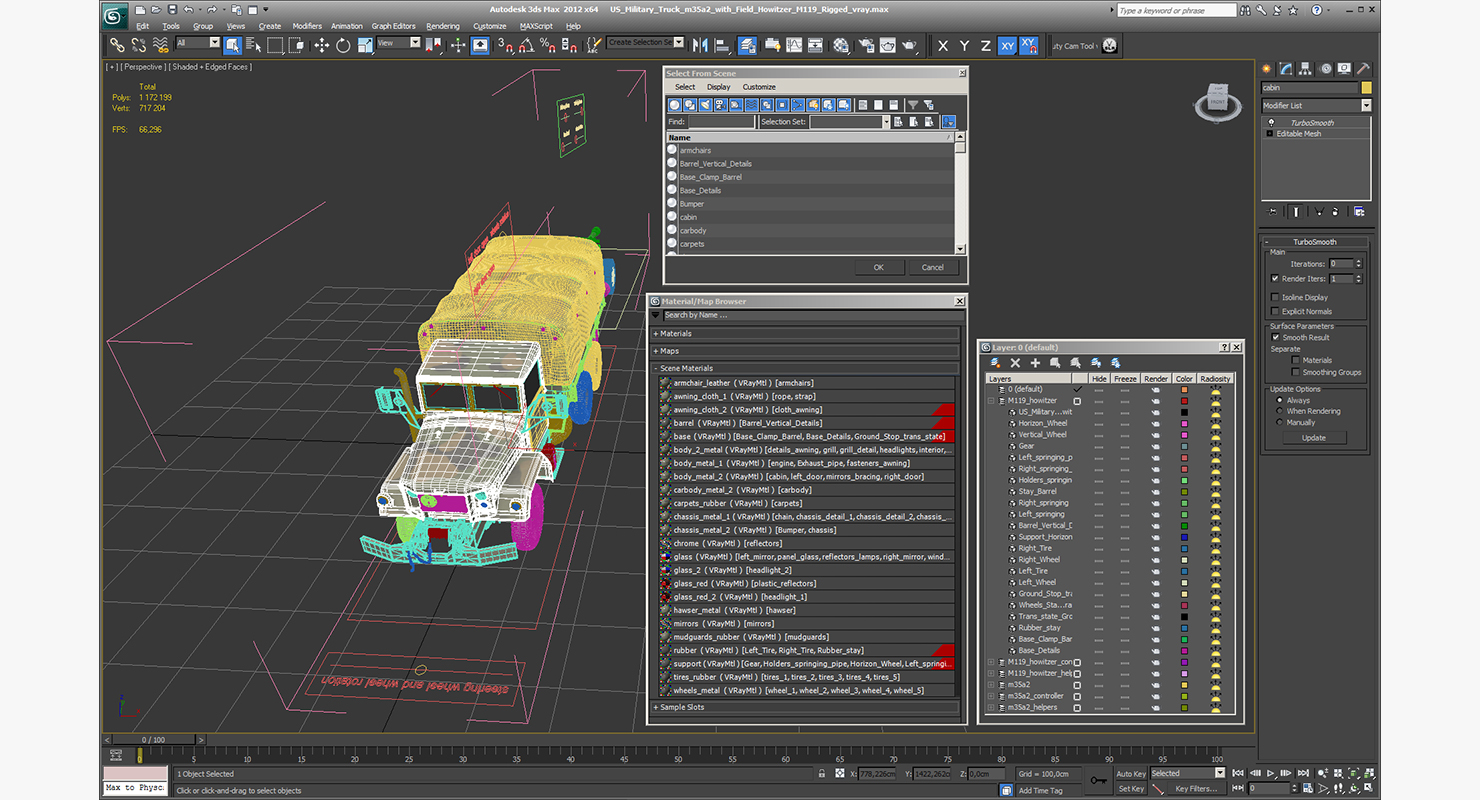Check Separate by Materials option
Screen dimensions: 1480x800
(1295, 360)
